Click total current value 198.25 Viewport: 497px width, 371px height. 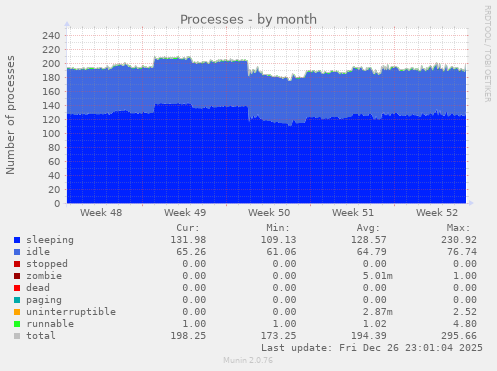click(188, 336)
